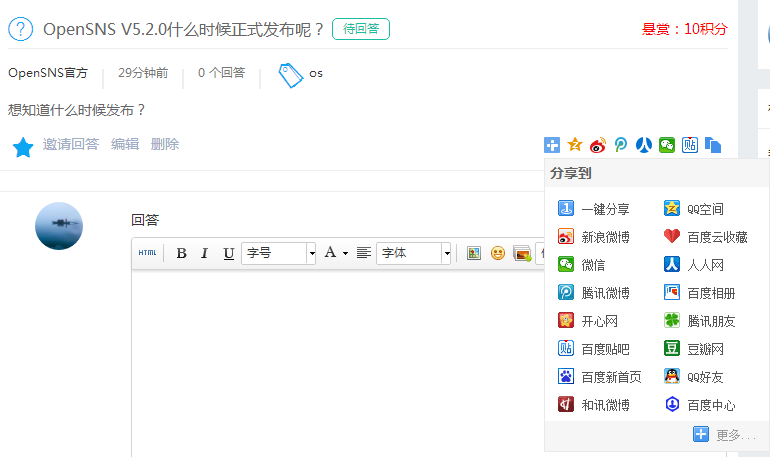Click the 字体 dropdown arrow
The height and width of the screenshot is (457, 770).
point(447,253)
